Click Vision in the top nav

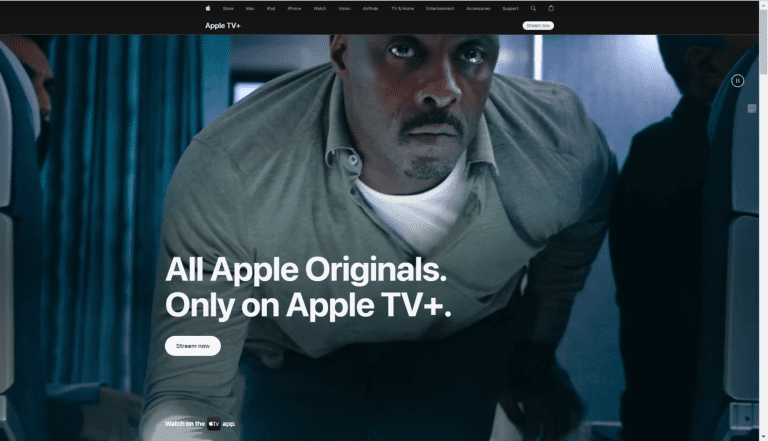[x=345, y=8]
